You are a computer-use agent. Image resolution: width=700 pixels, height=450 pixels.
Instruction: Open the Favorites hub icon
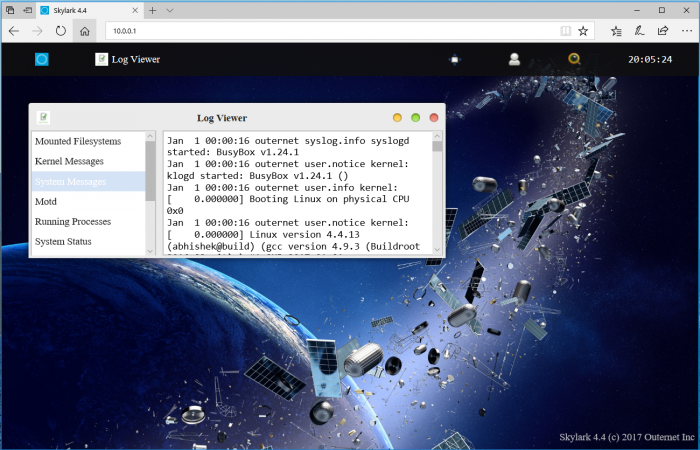point(616,31)
